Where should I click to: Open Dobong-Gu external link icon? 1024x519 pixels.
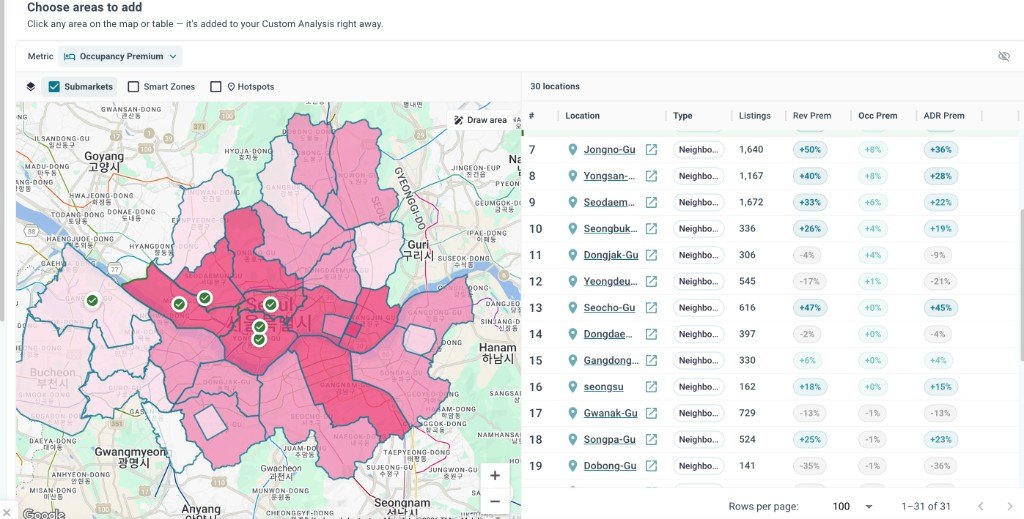(x=651, y=465)
